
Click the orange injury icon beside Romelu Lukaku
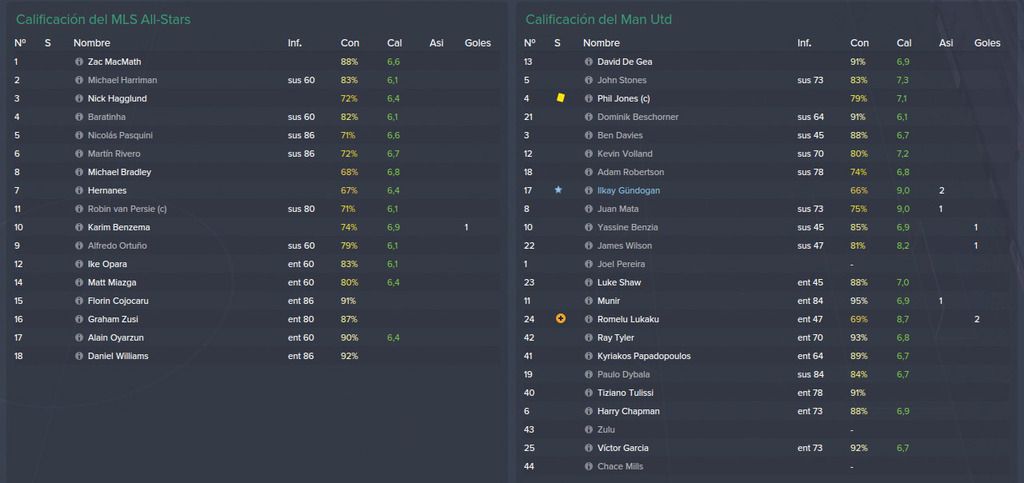coord(560,319)
